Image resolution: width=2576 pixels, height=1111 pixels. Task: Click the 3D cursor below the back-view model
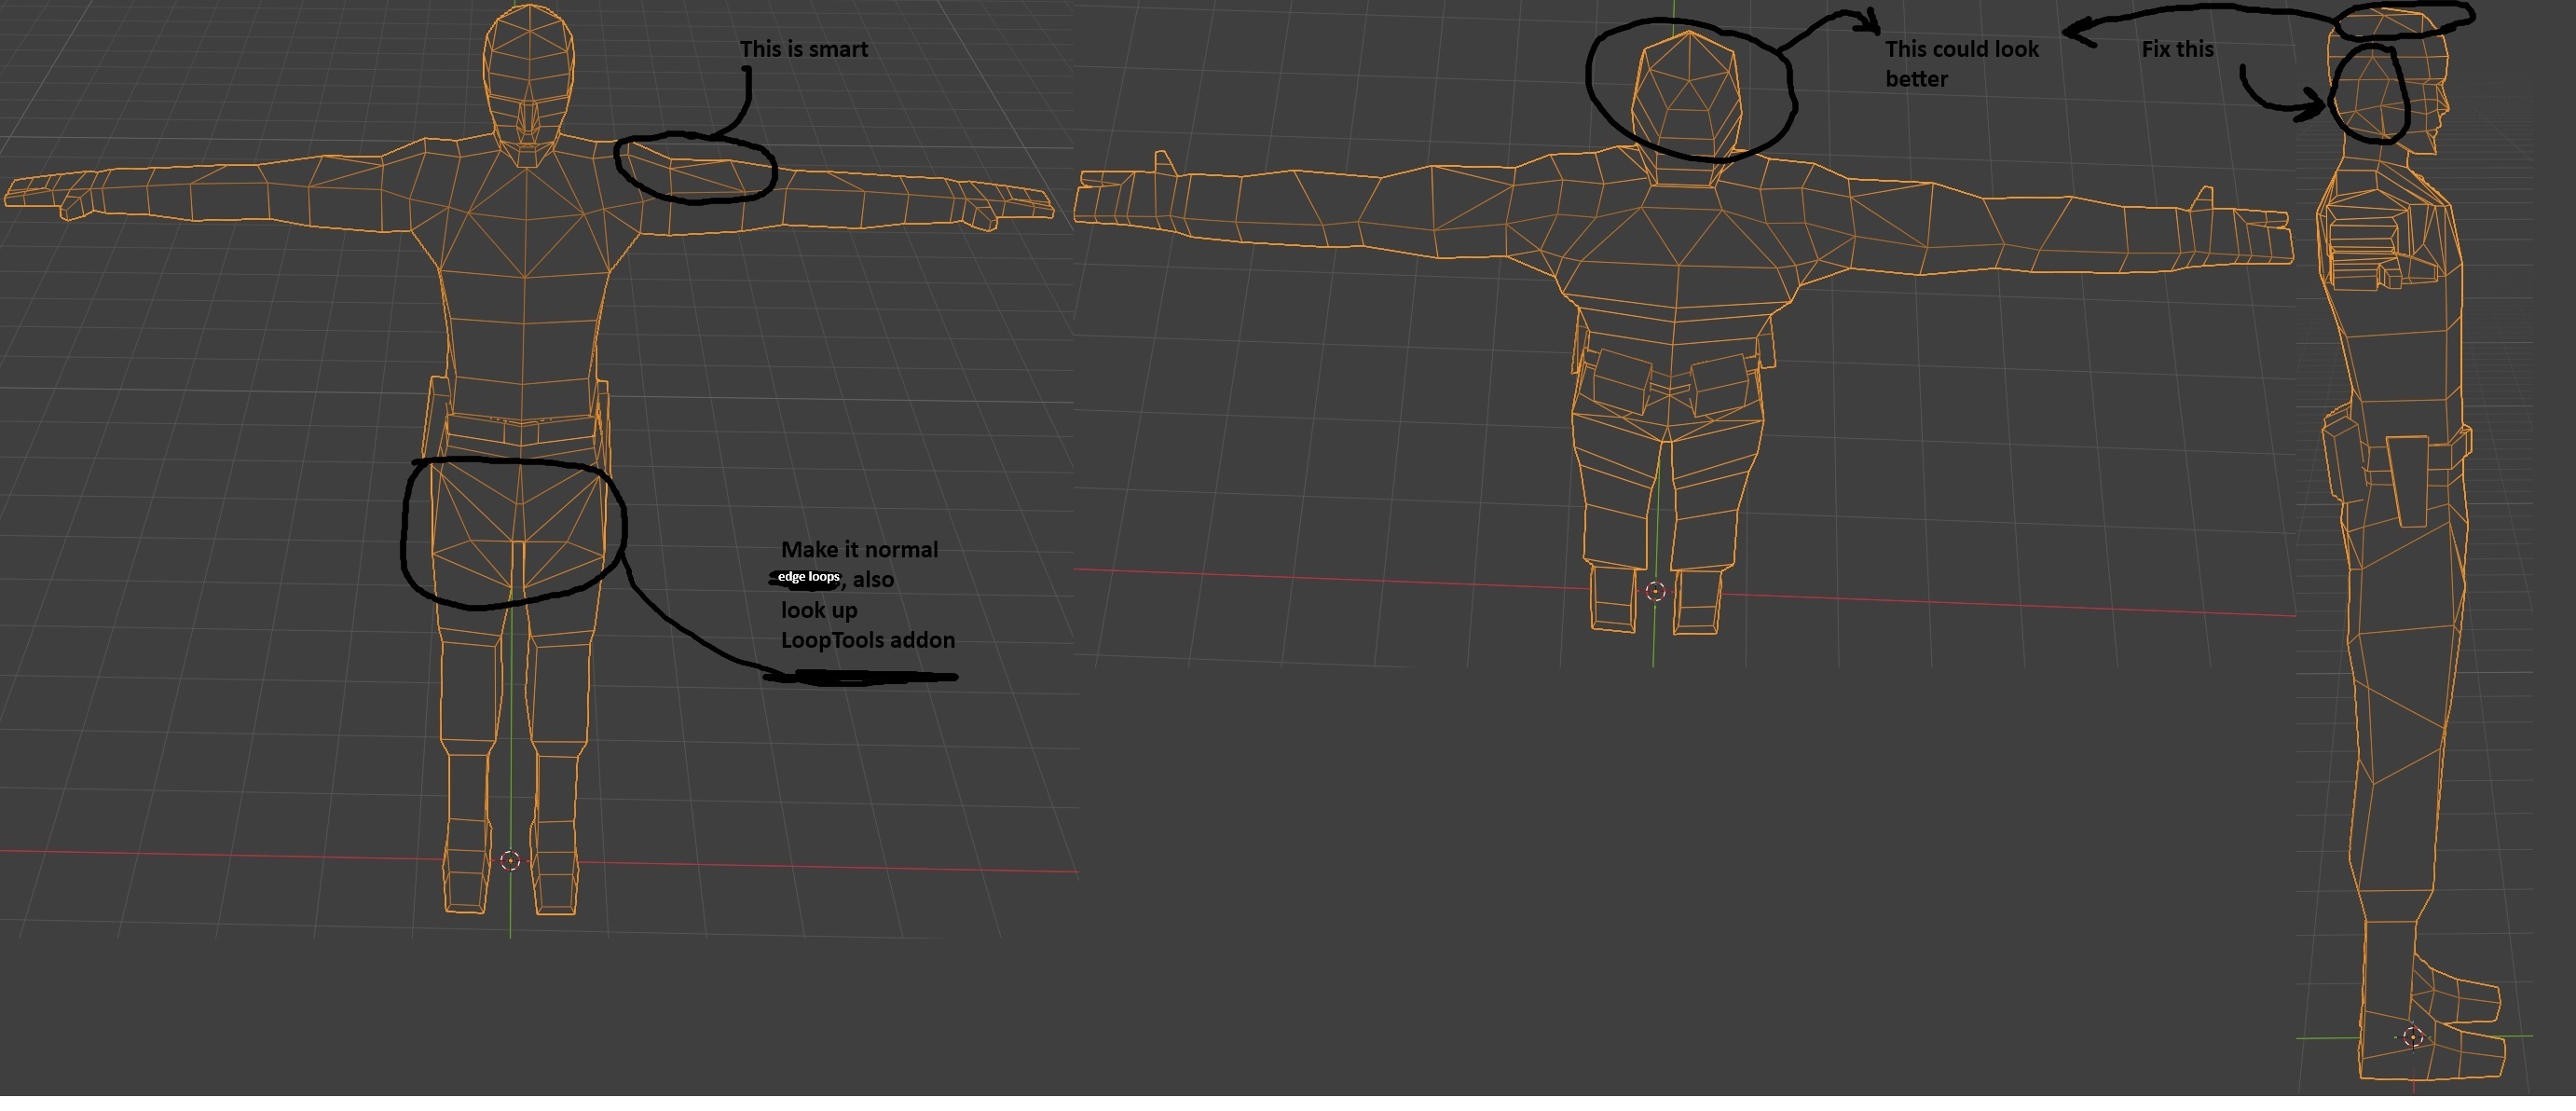1655,591
